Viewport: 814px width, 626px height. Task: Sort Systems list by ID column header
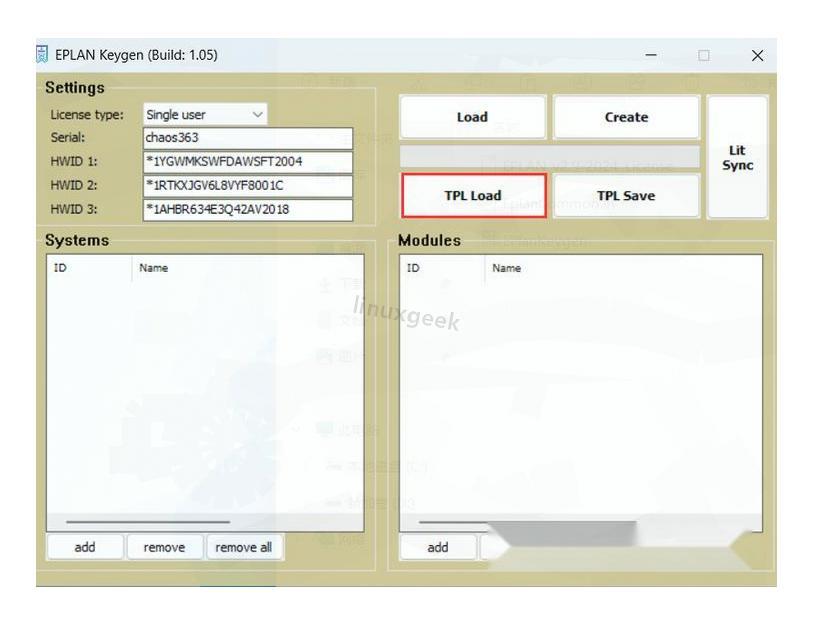[88, 268]
